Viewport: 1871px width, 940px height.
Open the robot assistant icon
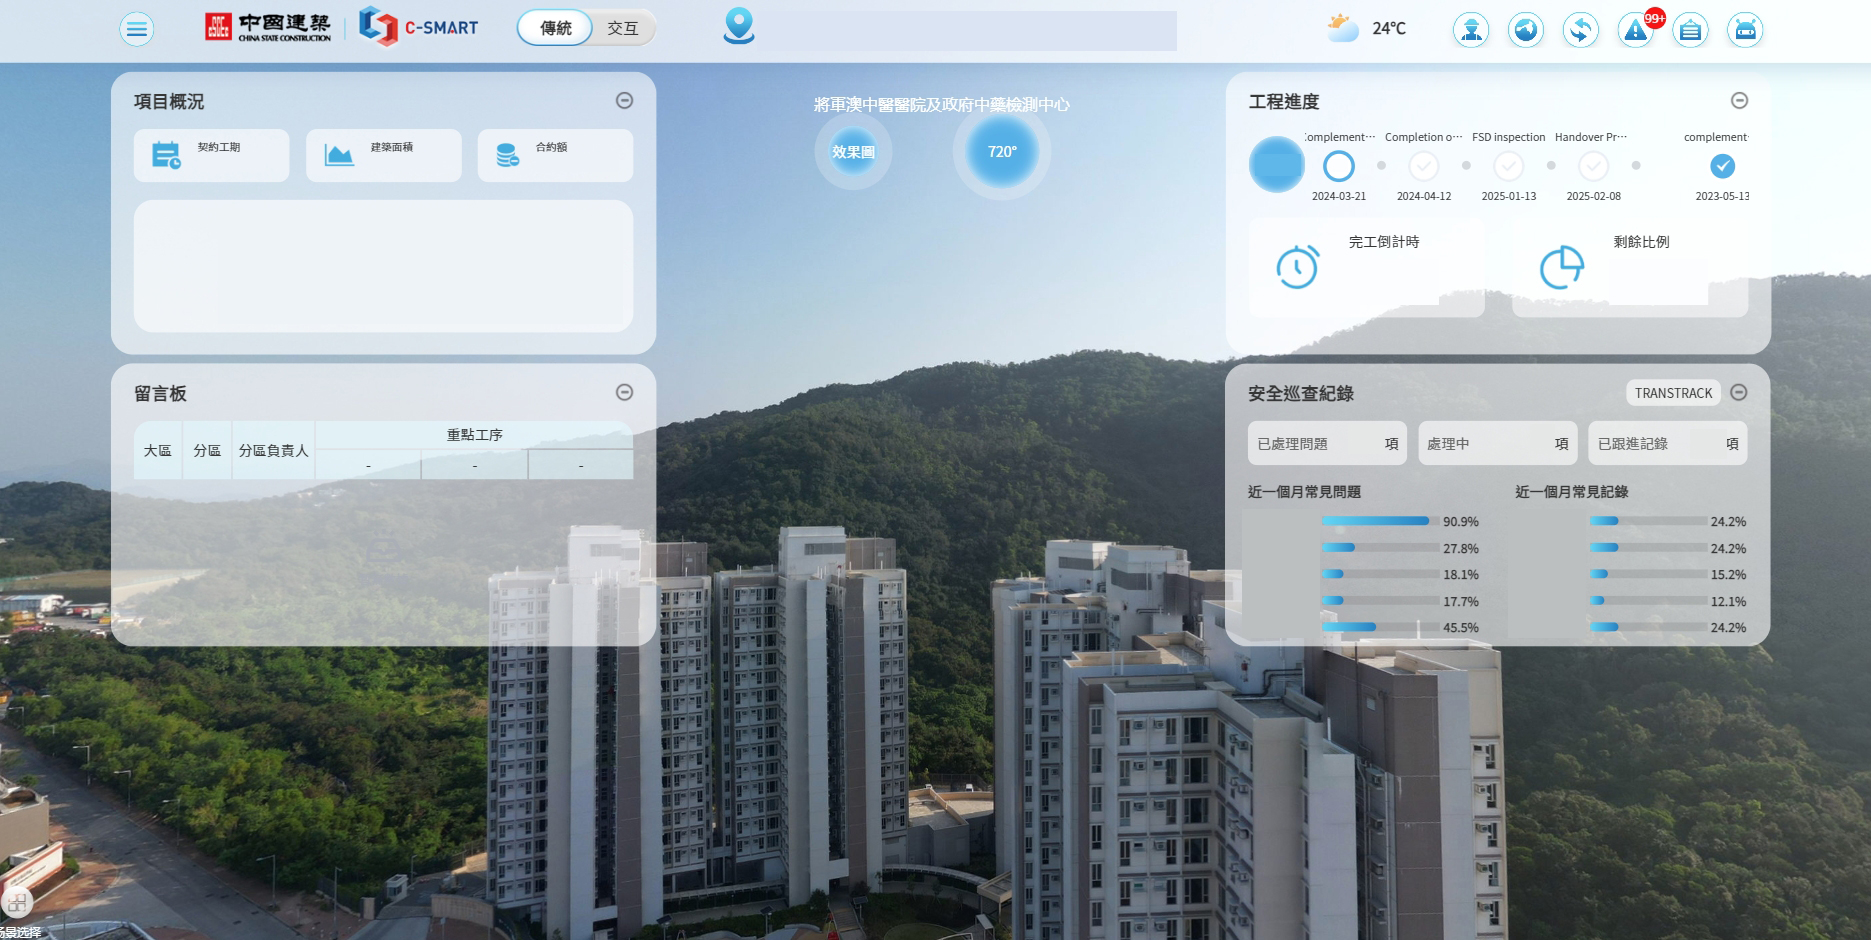coord(1746,30)
